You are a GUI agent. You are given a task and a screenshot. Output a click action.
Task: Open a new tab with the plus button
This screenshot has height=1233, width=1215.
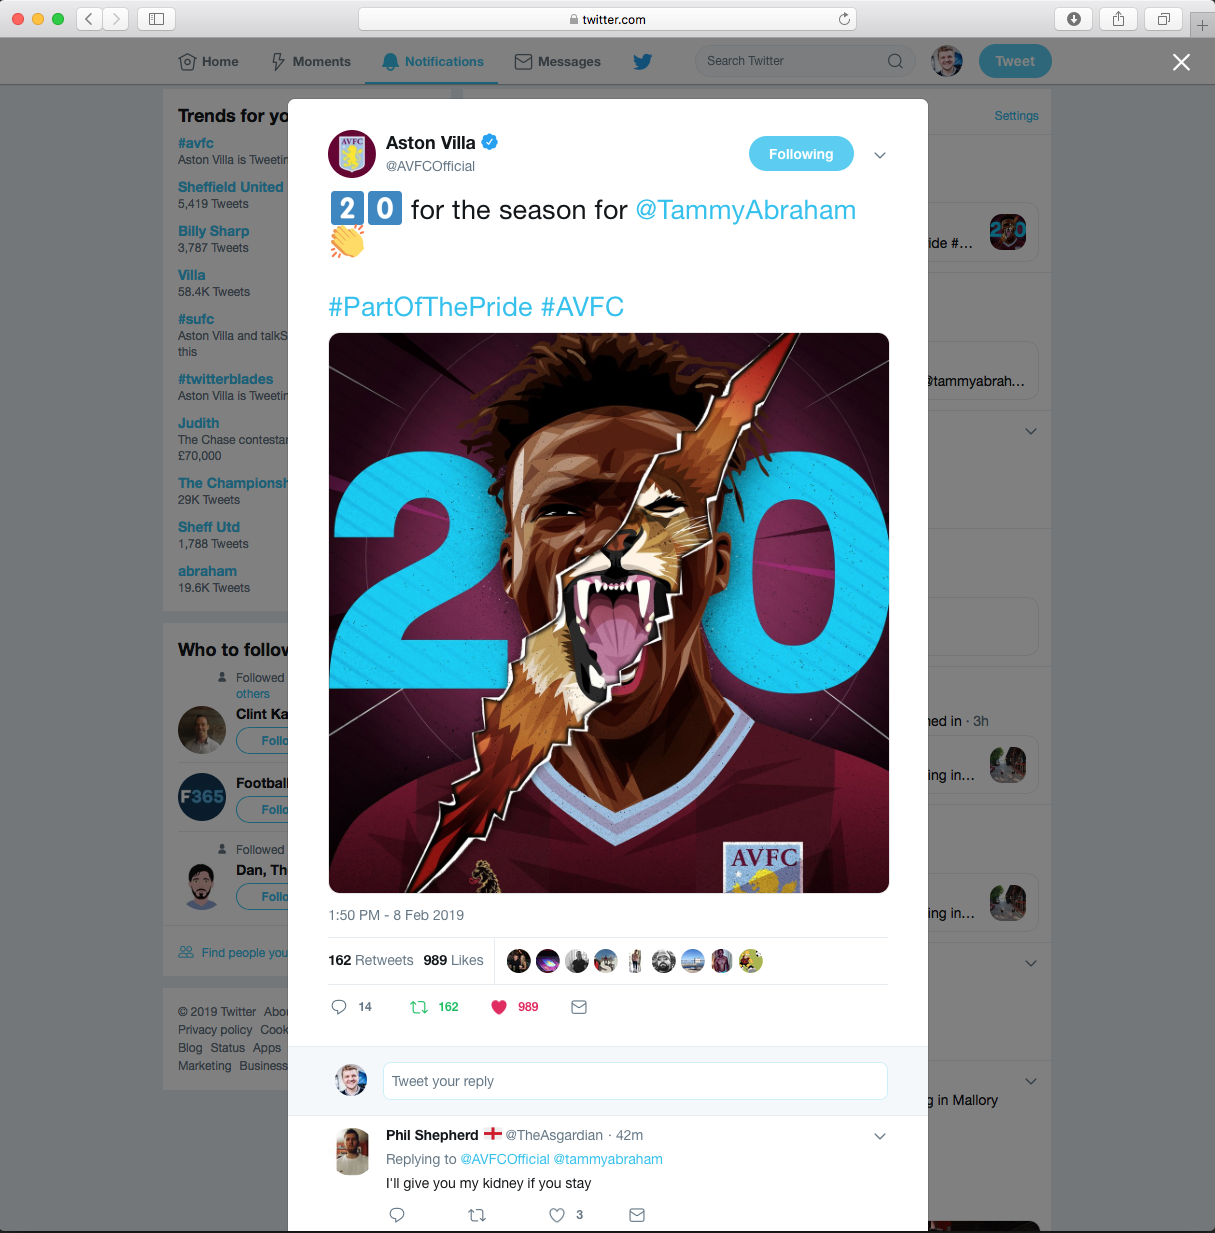(1202, 24)
